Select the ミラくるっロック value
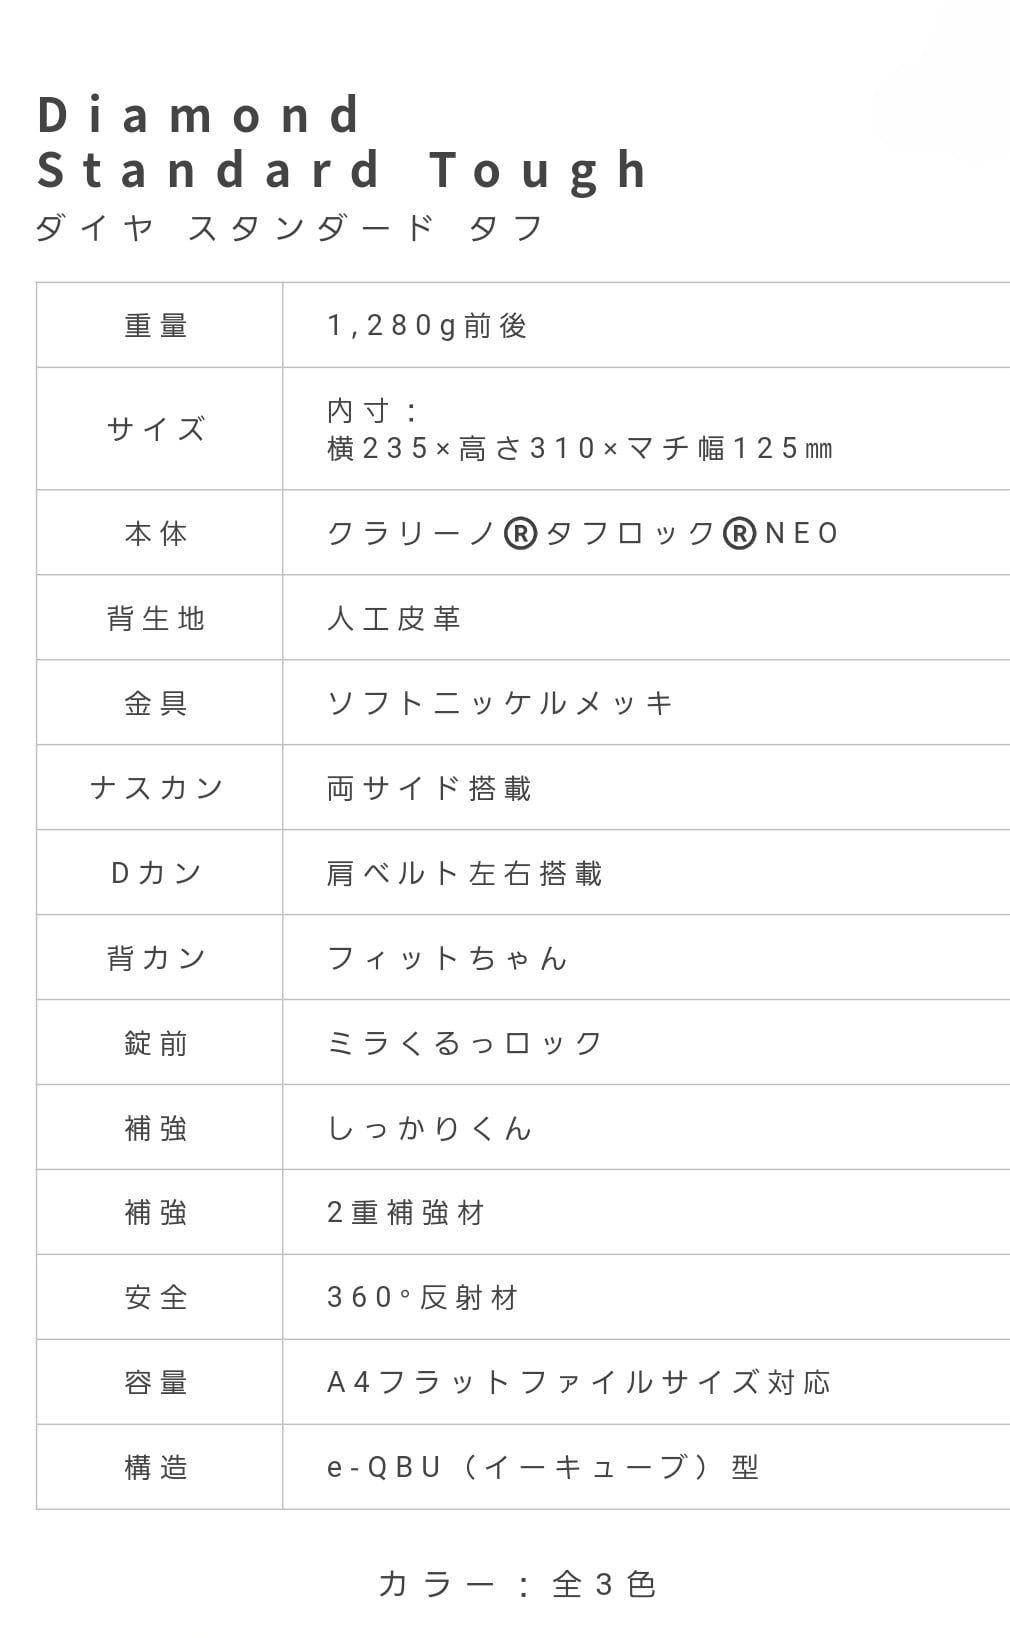The width and height of the screenshot is (1010, 1638). (465, 1044)
